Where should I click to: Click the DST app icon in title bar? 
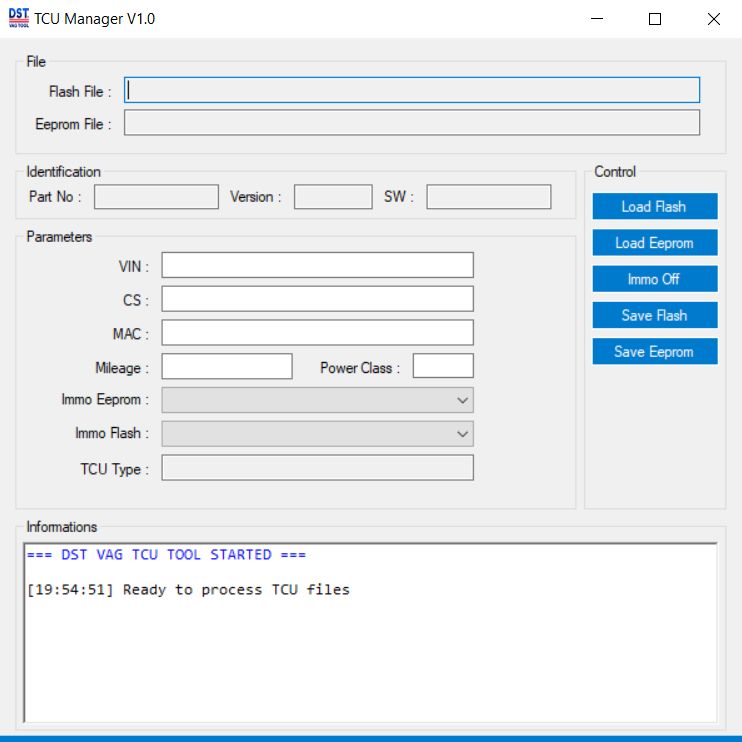click(19, 18)
